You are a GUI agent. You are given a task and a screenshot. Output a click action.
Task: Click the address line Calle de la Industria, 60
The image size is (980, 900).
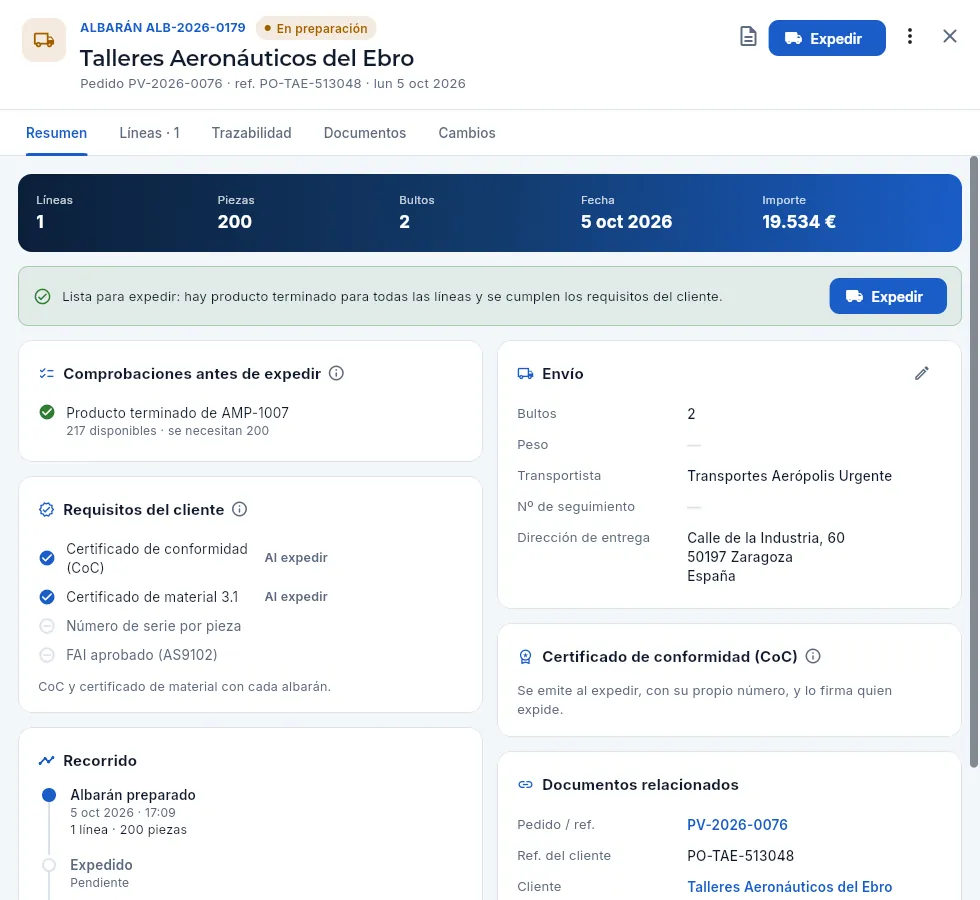[x=766, y=538]
